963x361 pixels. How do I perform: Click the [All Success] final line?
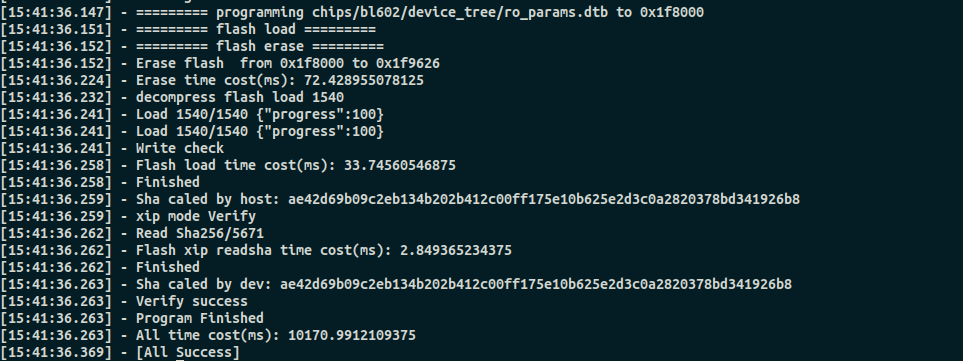click(x=188, y=352)
